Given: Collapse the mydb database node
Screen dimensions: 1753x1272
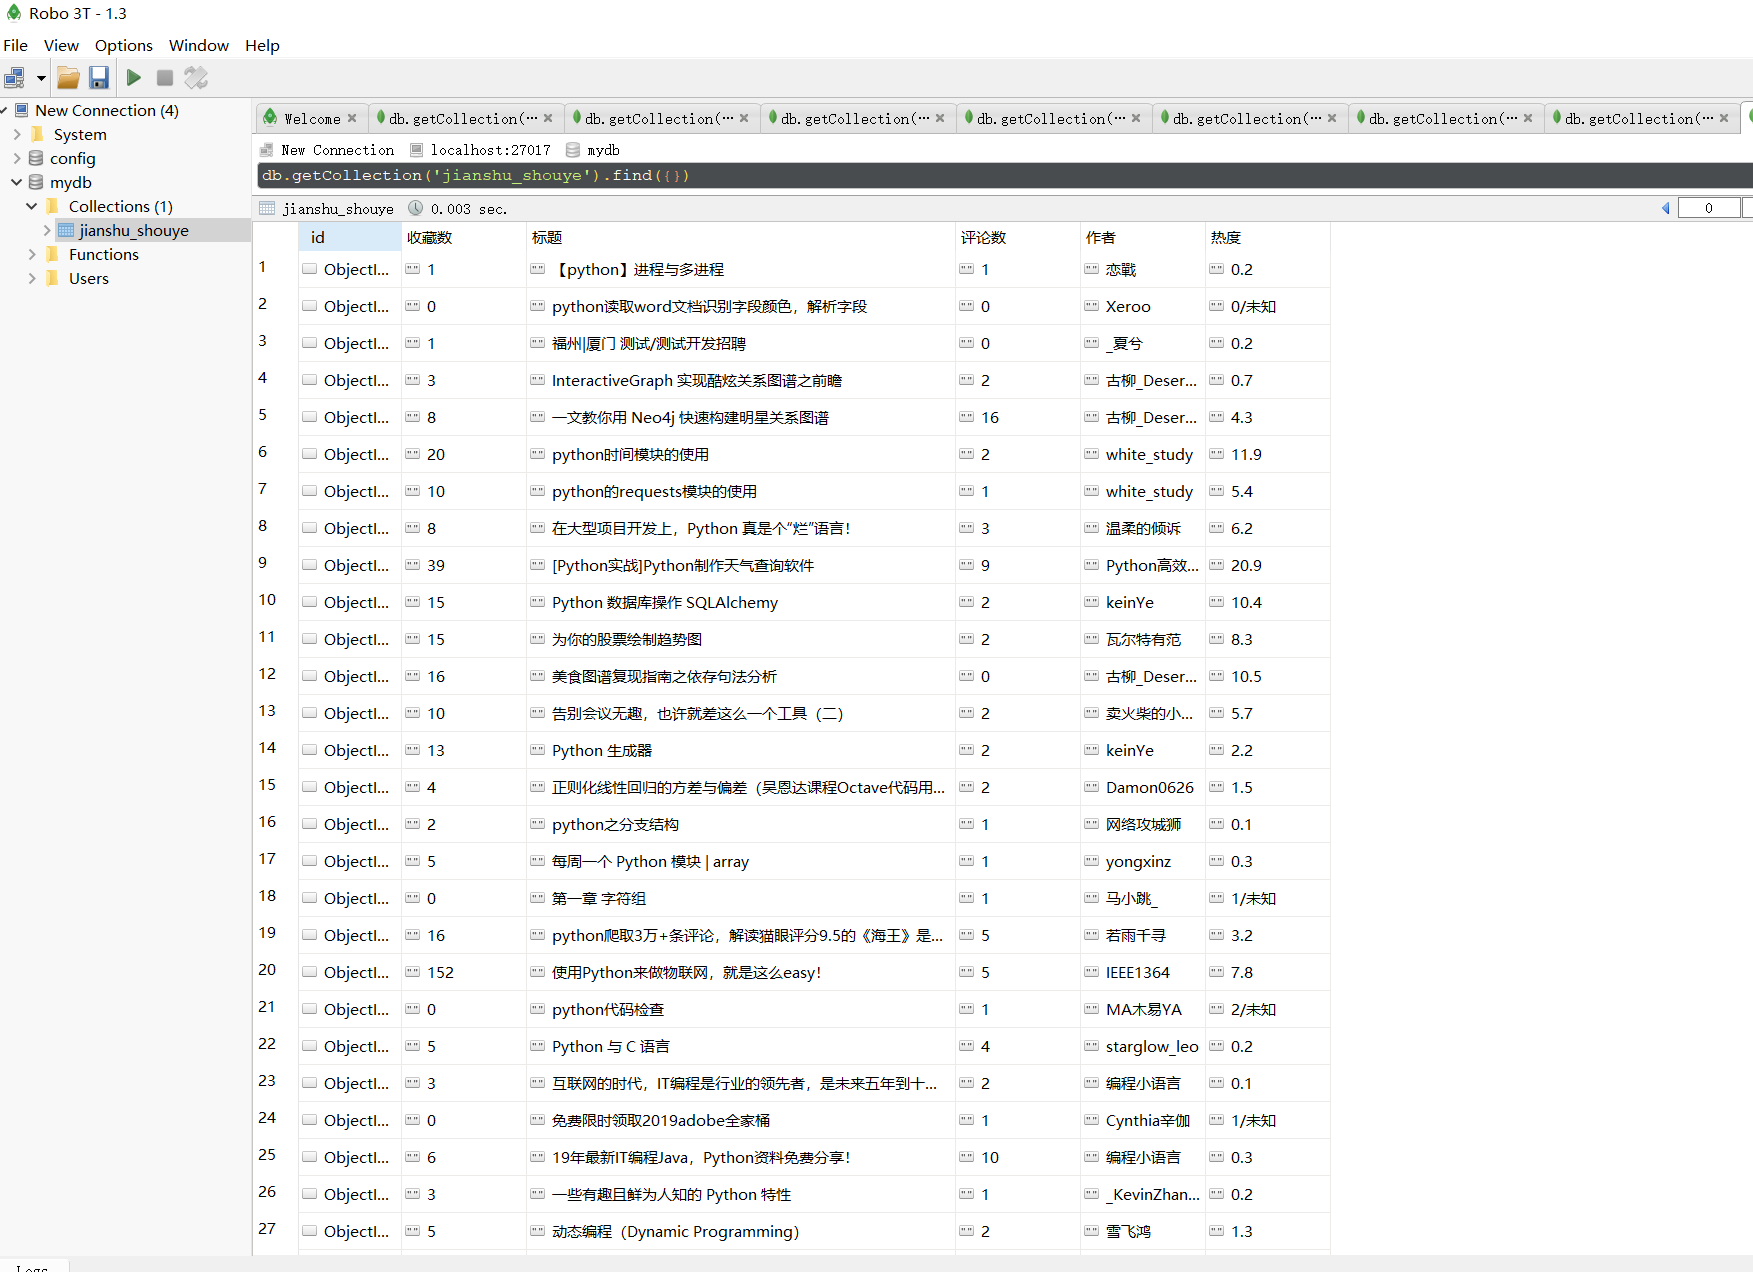Looking at the screenshot, I should 17,182.
